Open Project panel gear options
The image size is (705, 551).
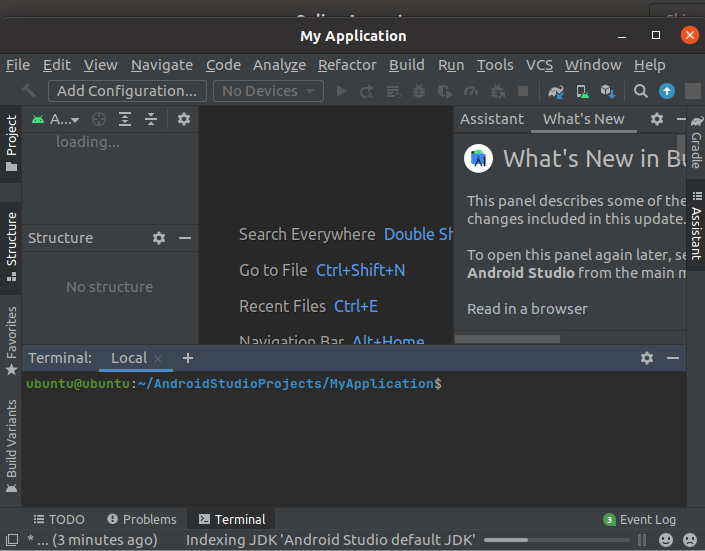pos(183,119)
